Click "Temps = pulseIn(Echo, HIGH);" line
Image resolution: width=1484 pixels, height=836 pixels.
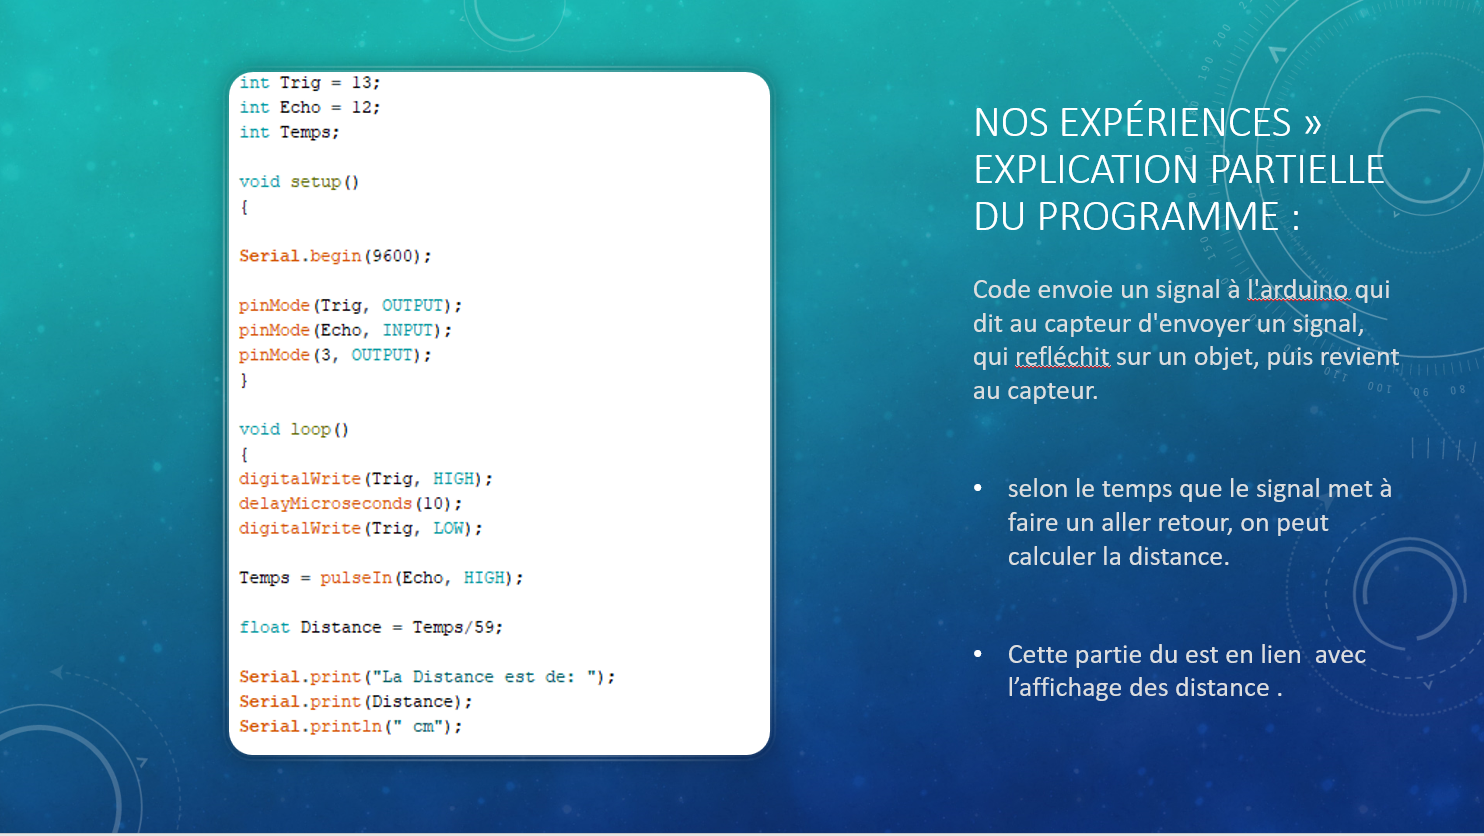click(380, 578)
